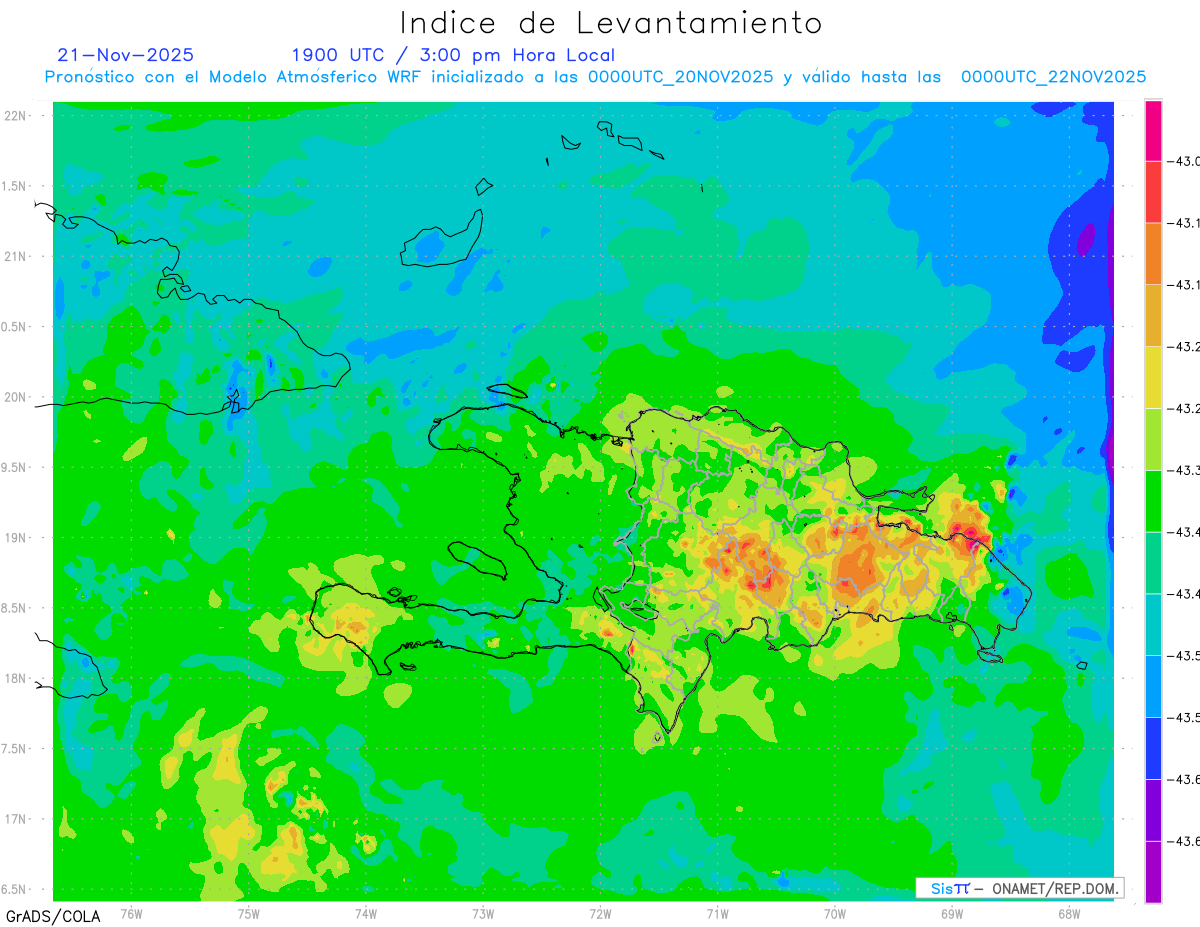Viewport: 1200px width, 927px height.
Task: Click the 74W longitude label
Action: coord(365,912)
